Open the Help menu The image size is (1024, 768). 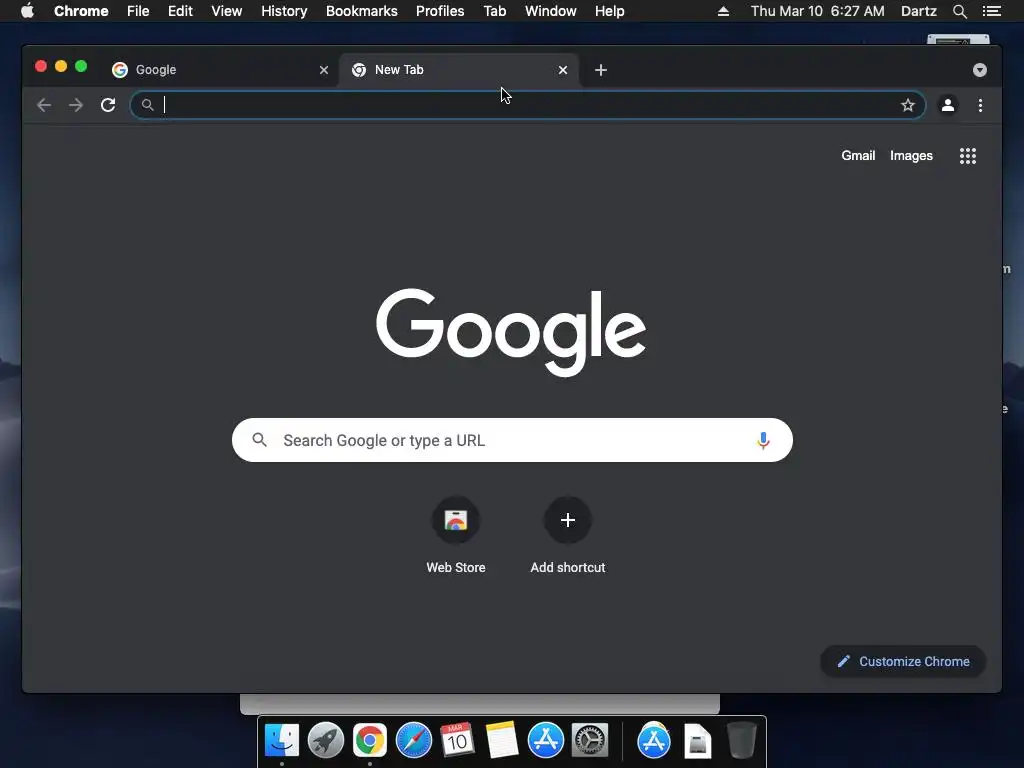click(609, 11)
